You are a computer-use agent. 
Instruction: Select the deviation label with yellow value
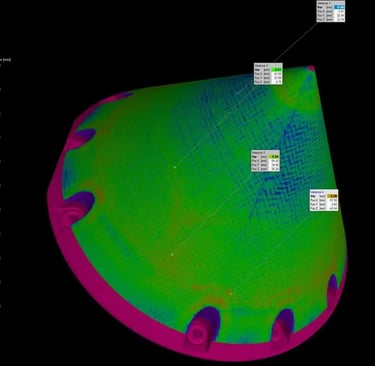coord(324,200)
